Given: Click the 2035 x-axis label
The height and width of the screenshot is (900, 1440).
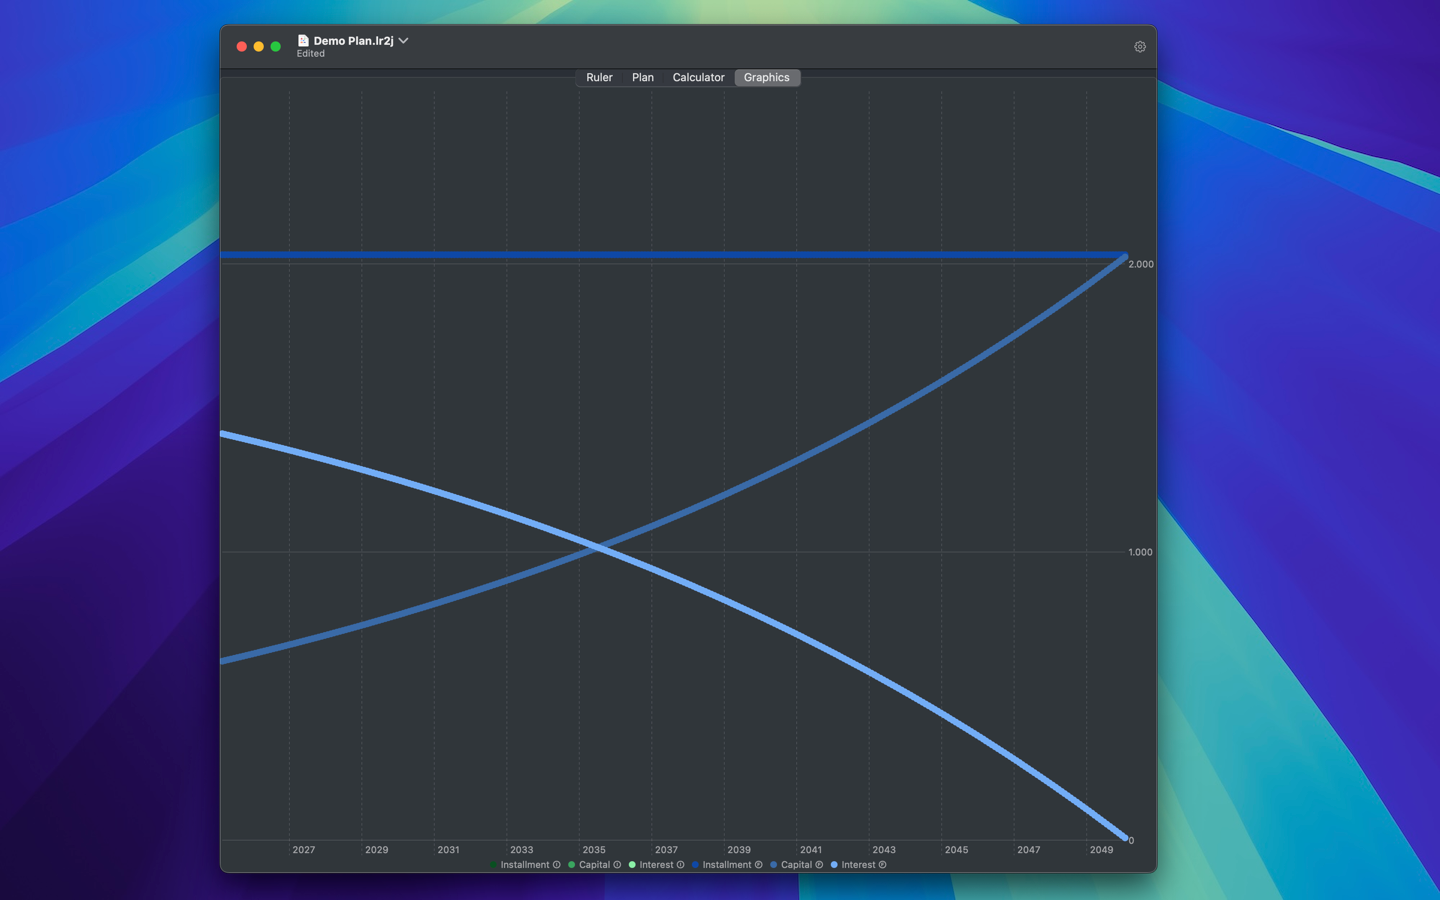Looking at the screenshot, I should pyautogui.click(x=594, y=850).
